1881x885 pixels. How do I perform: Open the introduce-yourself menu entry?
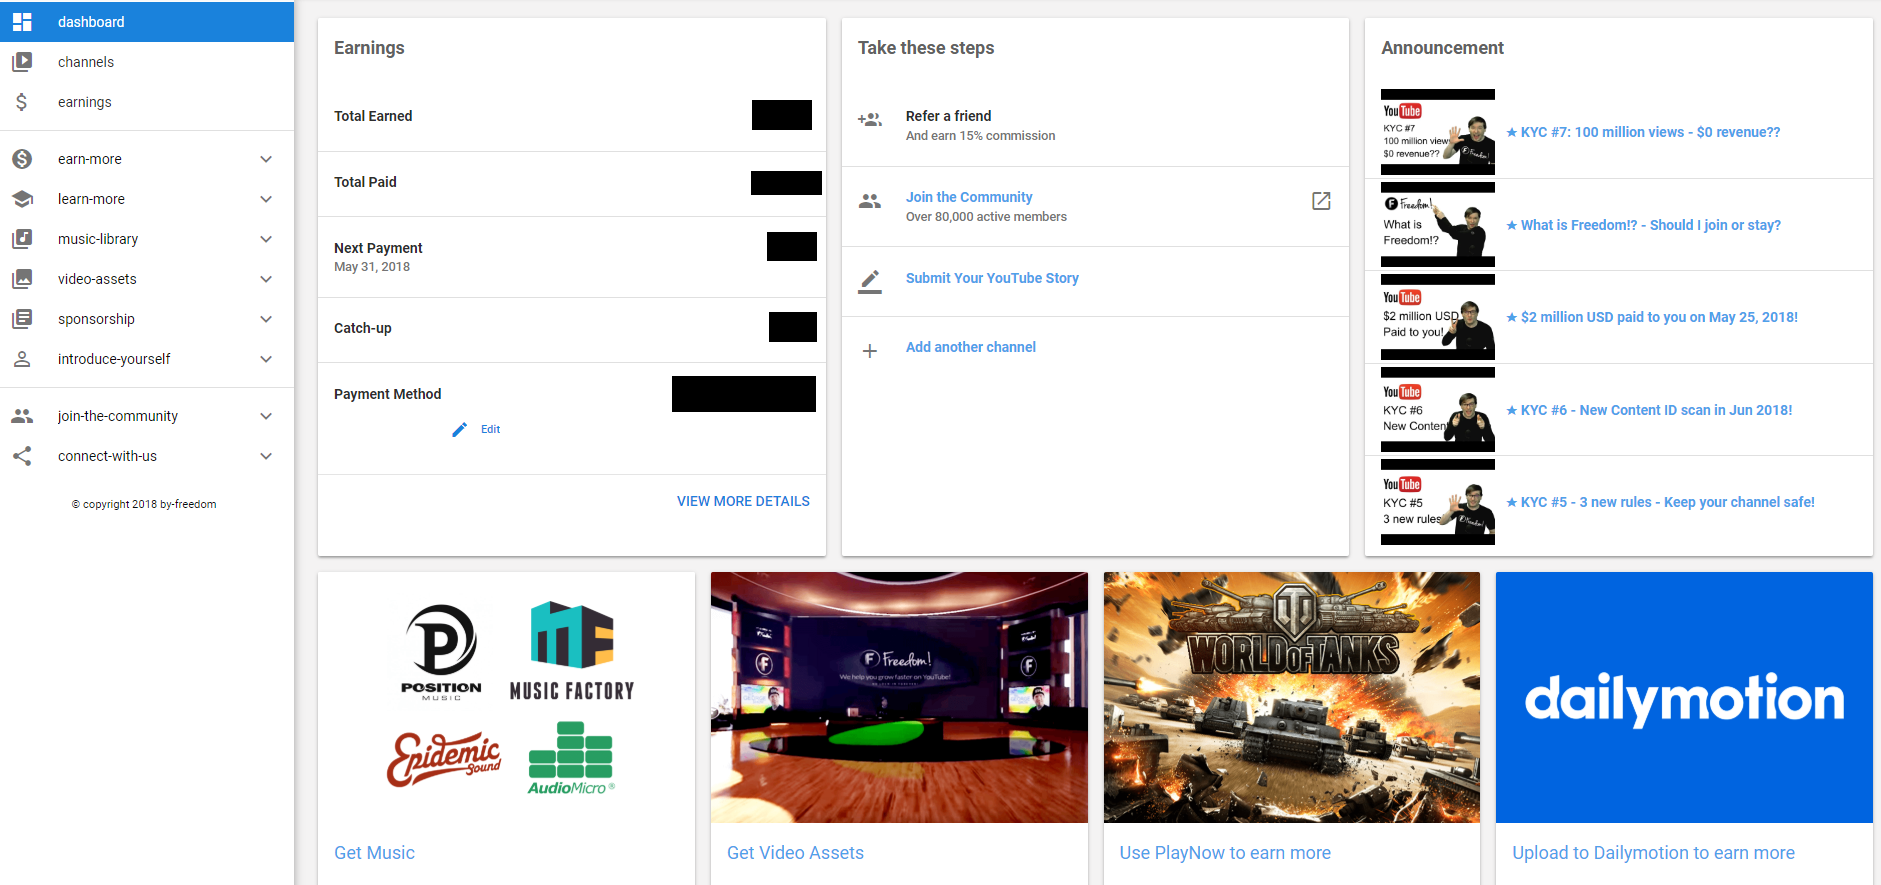tap(114, 359)
